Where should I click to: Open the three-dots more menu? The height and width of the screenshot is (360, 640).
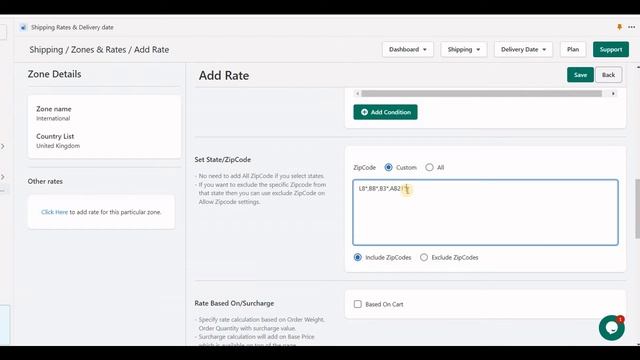coord(631,27)
